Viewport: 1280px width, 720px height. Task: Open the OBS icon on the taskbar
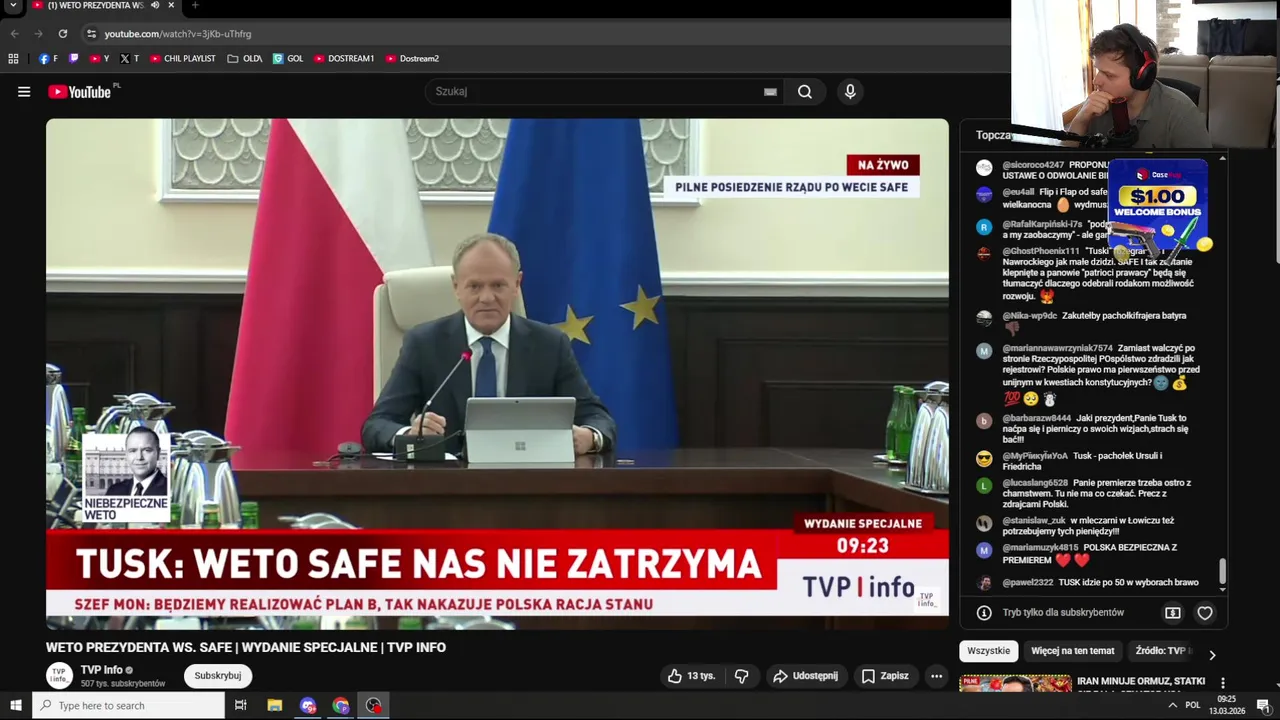374,706
